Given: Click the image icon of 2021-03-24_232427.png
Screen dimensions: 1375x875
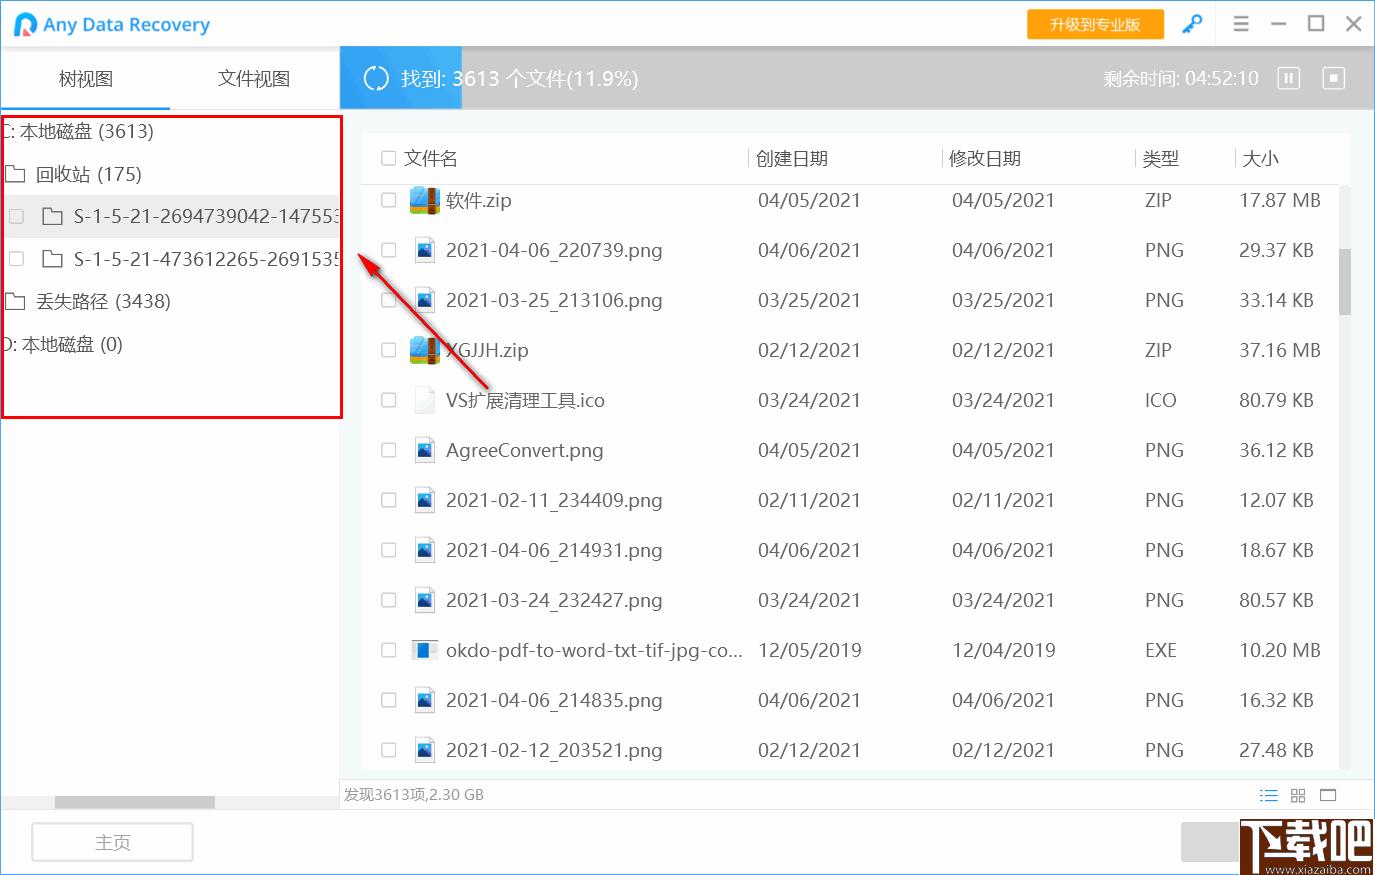Looking at the screenshot, I should (424, 600).
